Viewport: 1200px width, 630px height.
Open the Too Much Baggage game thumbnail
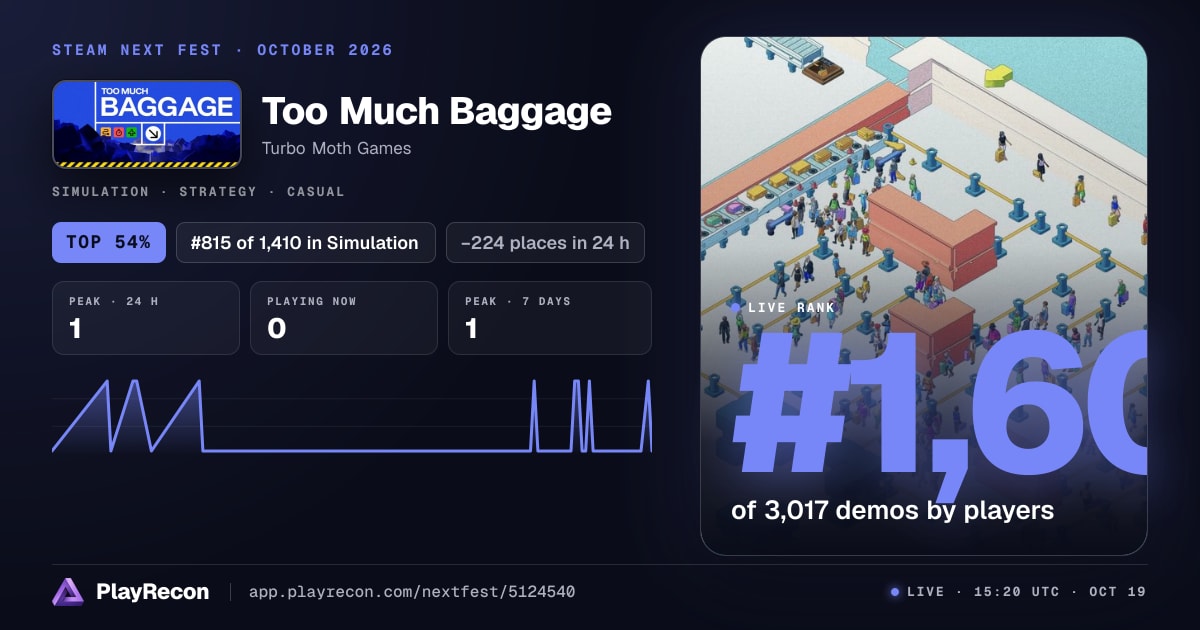[147, 124]
